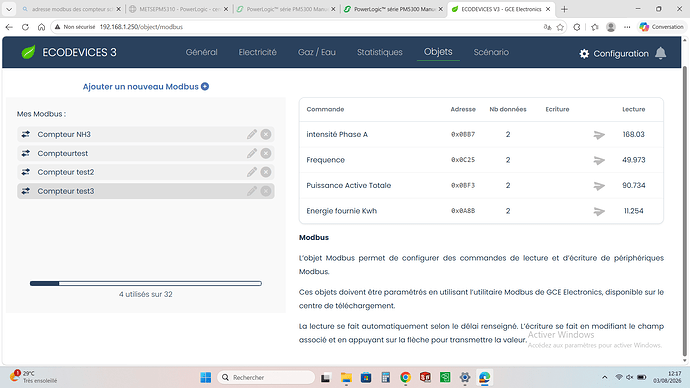Click the plus icon next to Ajouter un nouveau Modbus

205,87
